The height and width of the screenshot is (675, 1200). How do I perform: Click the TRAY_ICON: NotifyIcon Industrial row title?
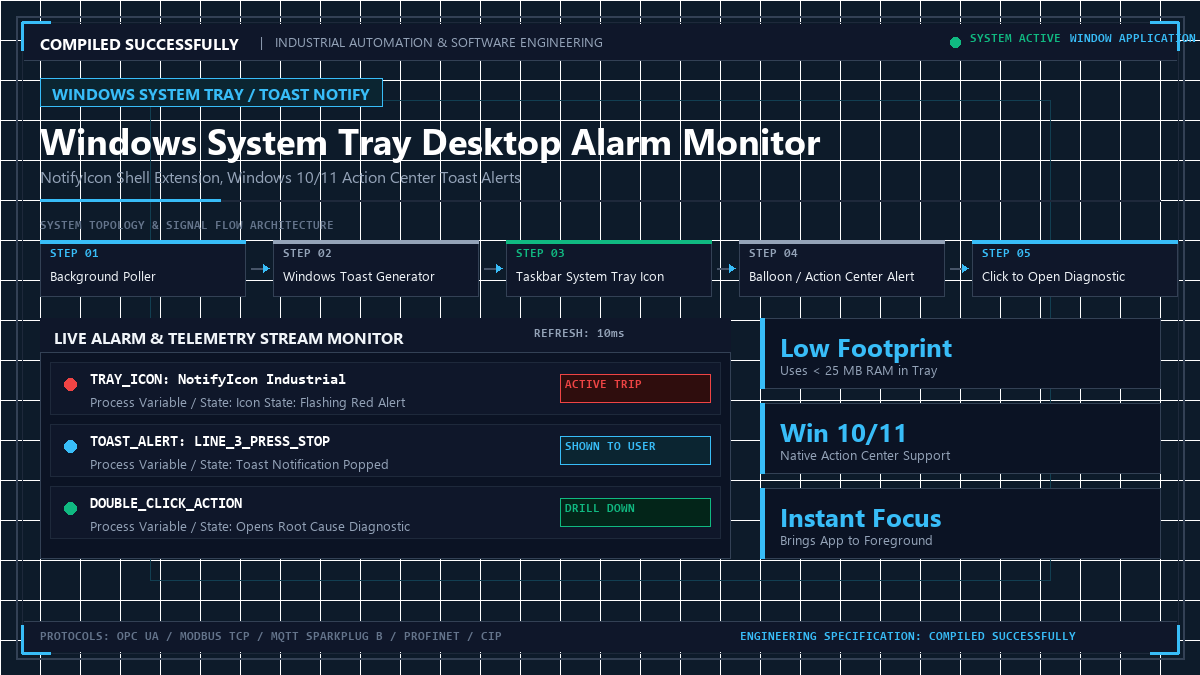pyautogui.click(x=218, y=380)
